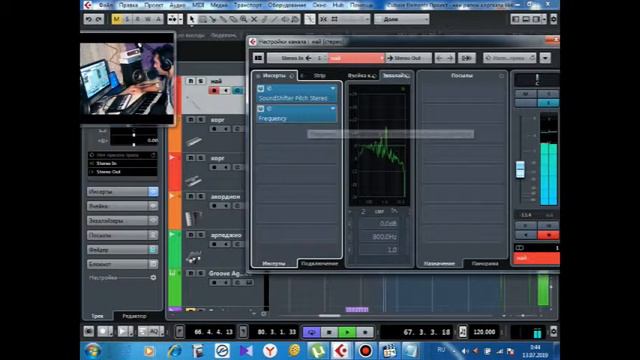Open the Оборудование menu
Viewport: 640px width, 360px height.
coord(287,5)
